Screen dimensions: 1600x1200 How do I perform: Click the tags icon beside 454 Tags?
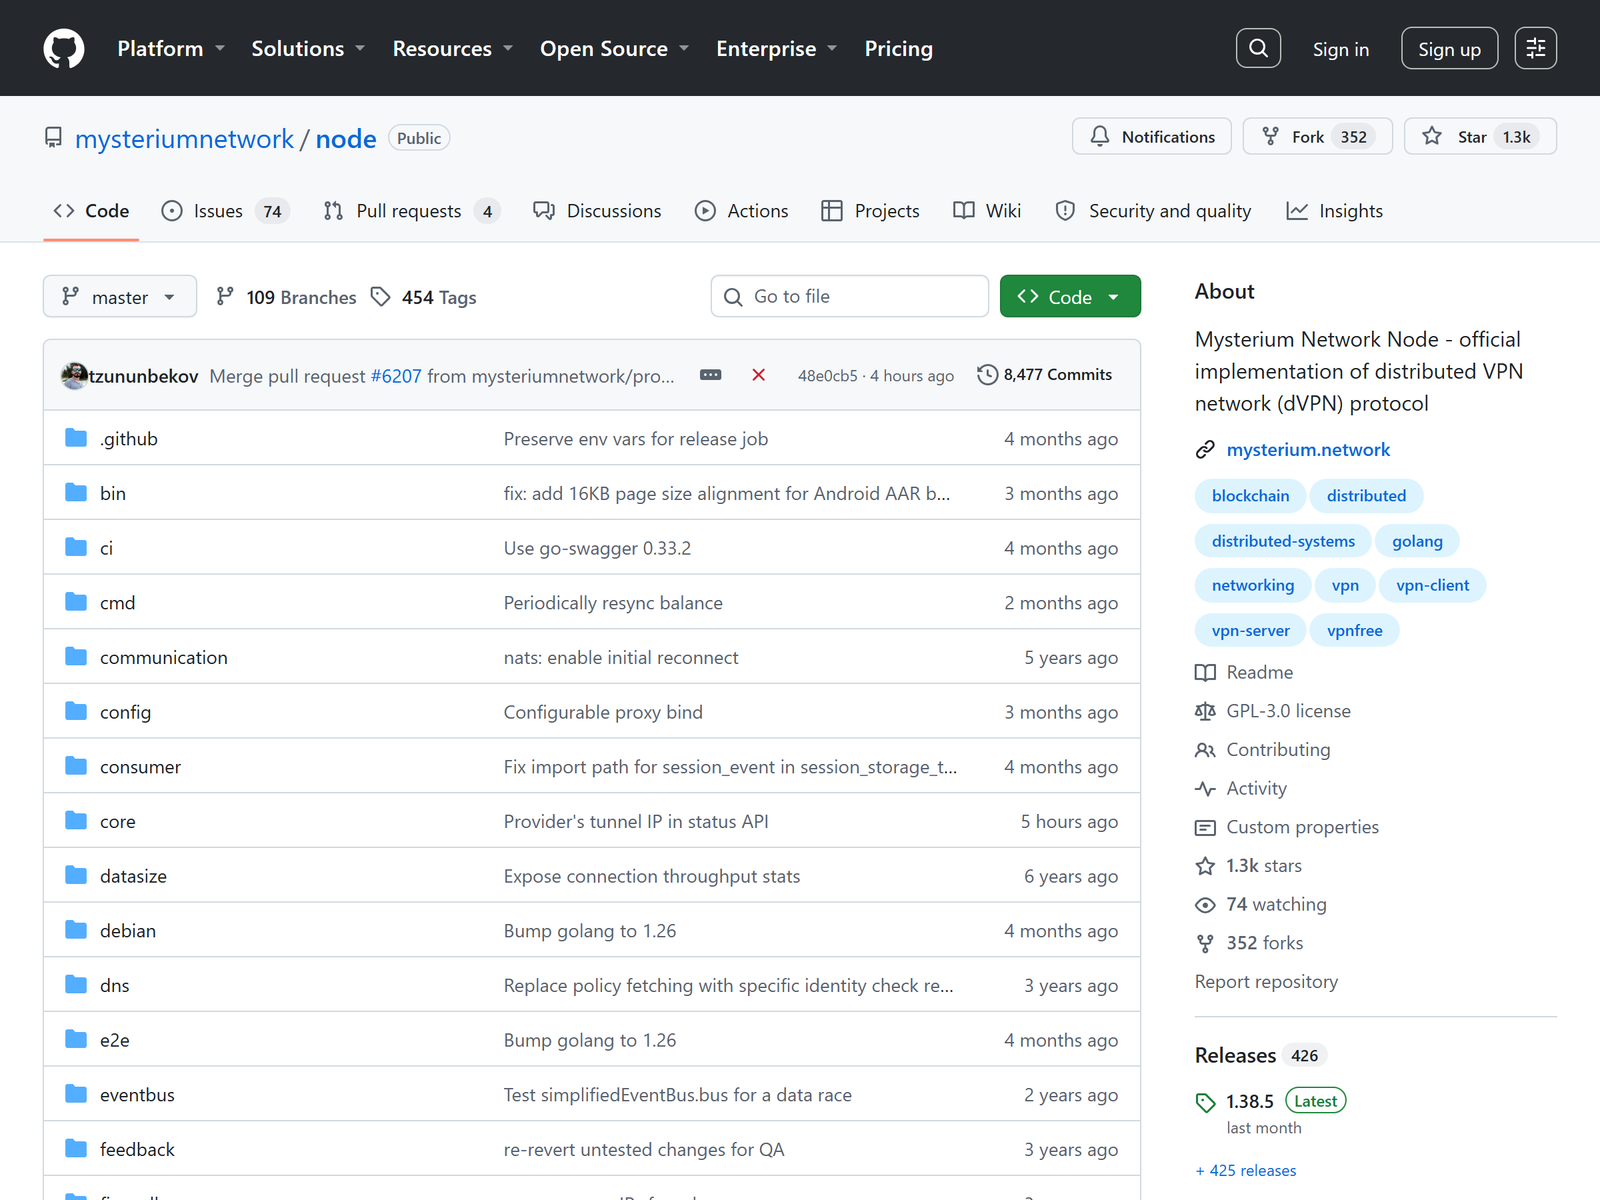pyautogui.click(x=380, y=297)
